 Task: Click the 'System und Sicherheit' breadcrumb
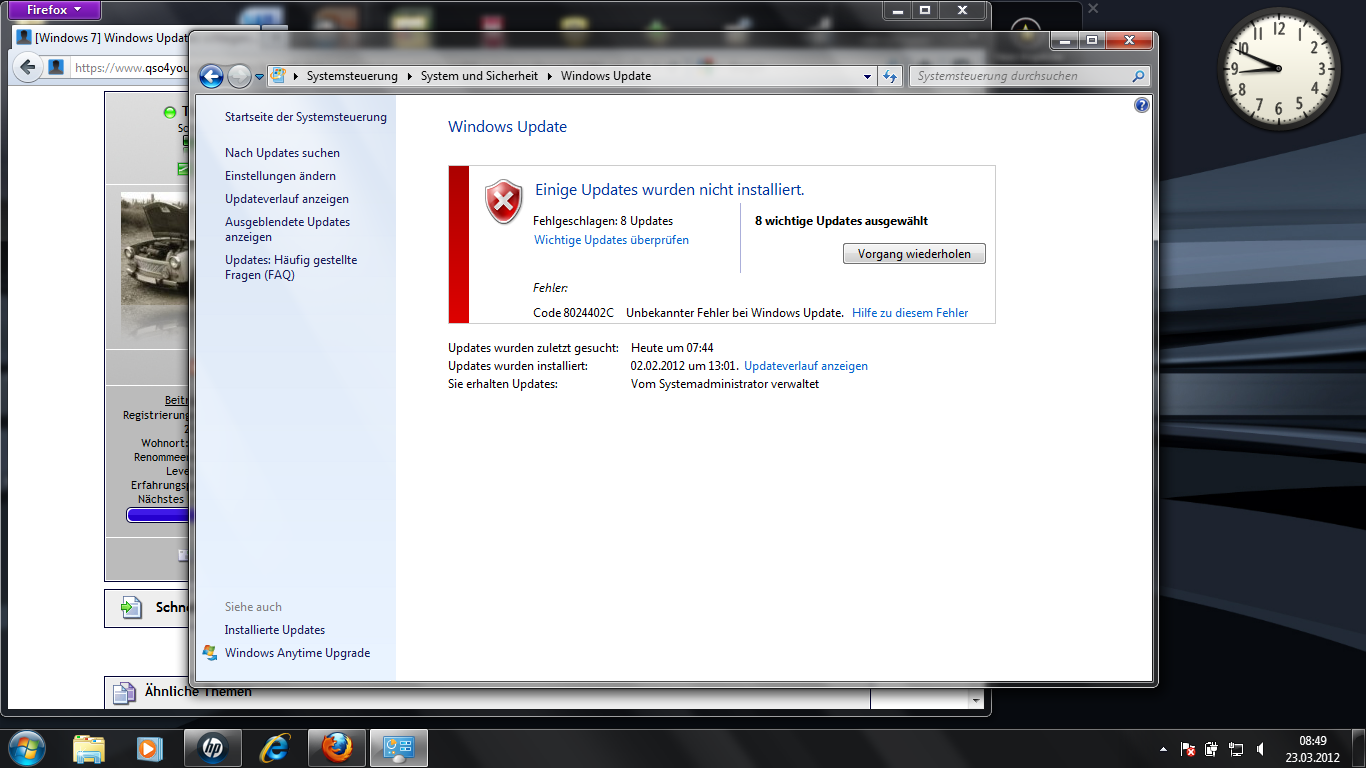click(x=478, y=76)
